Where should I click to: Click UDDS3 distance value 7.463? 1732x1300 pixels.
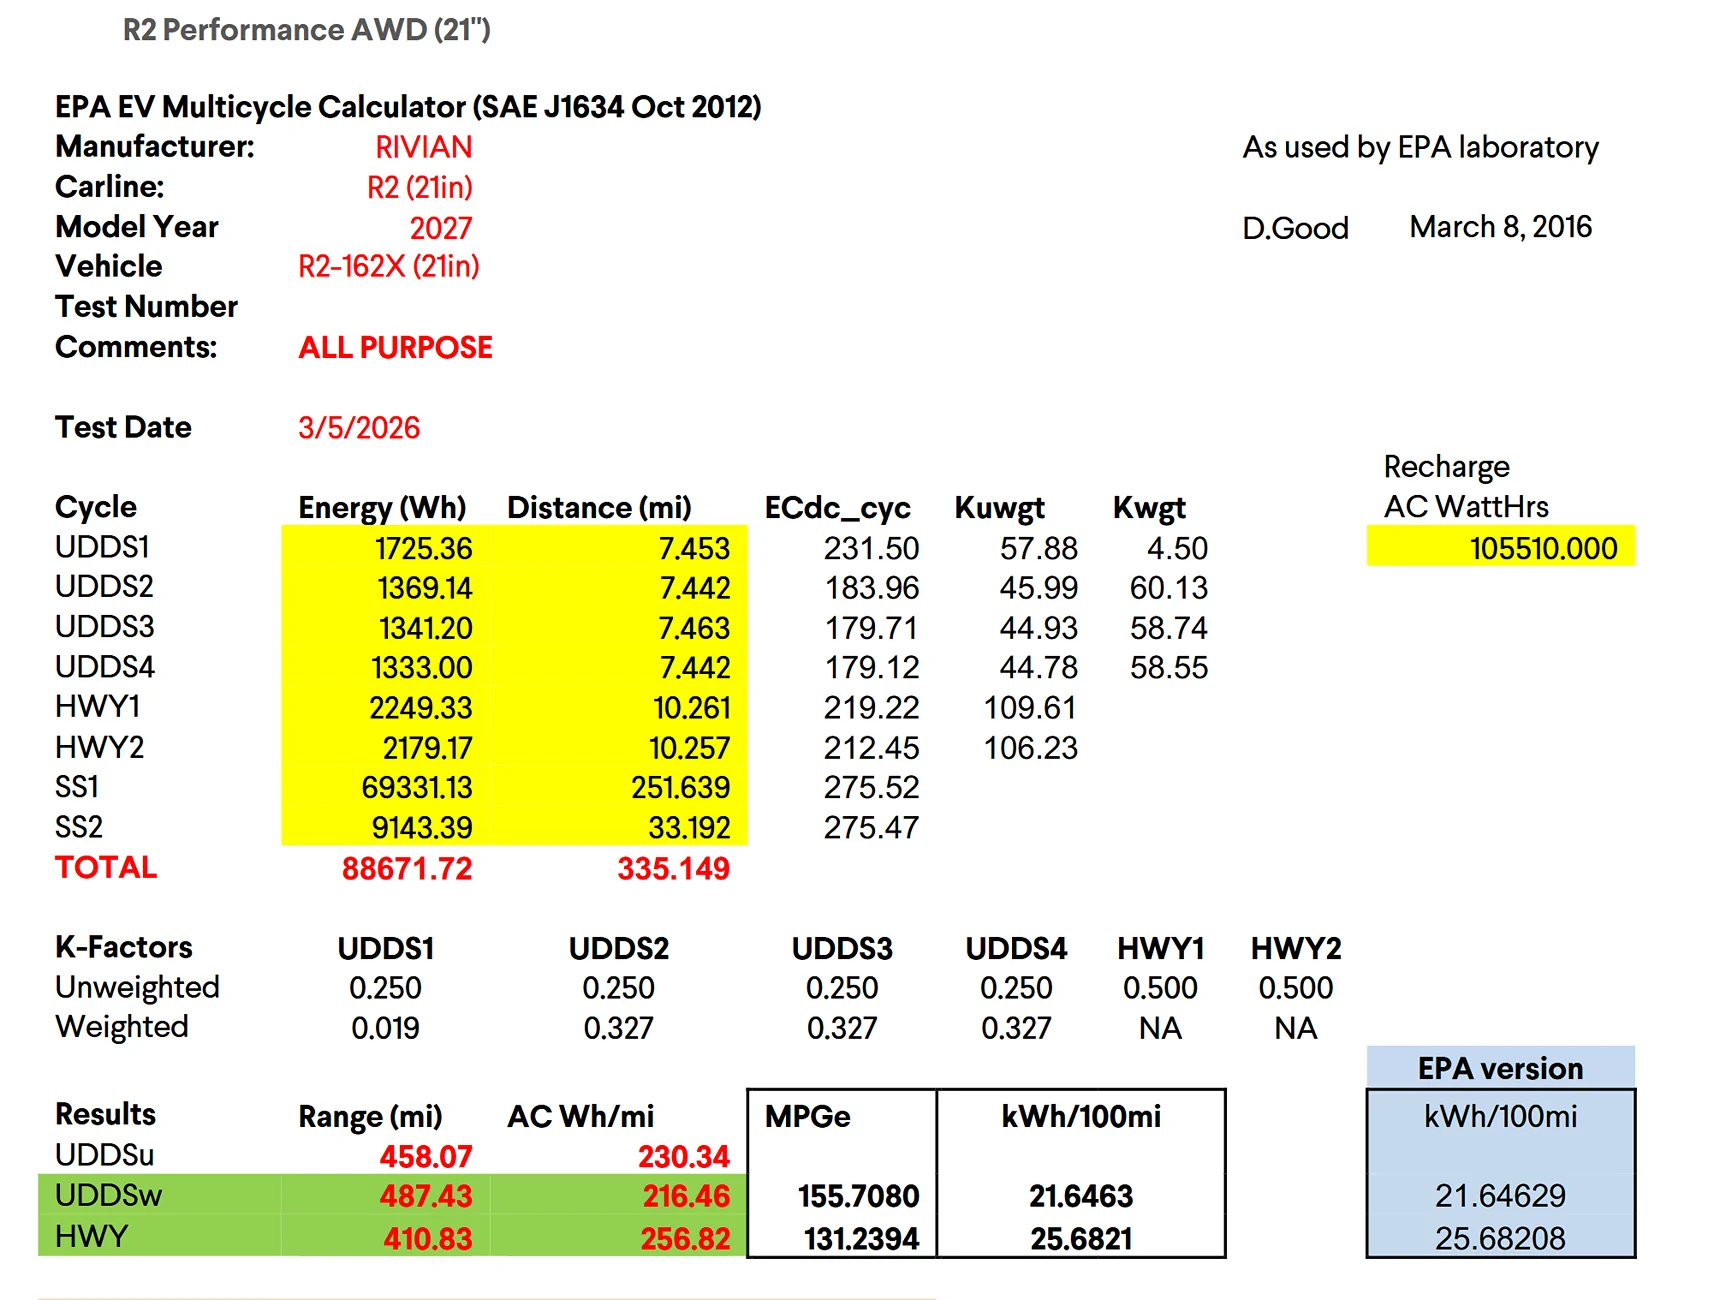(694, 628)
